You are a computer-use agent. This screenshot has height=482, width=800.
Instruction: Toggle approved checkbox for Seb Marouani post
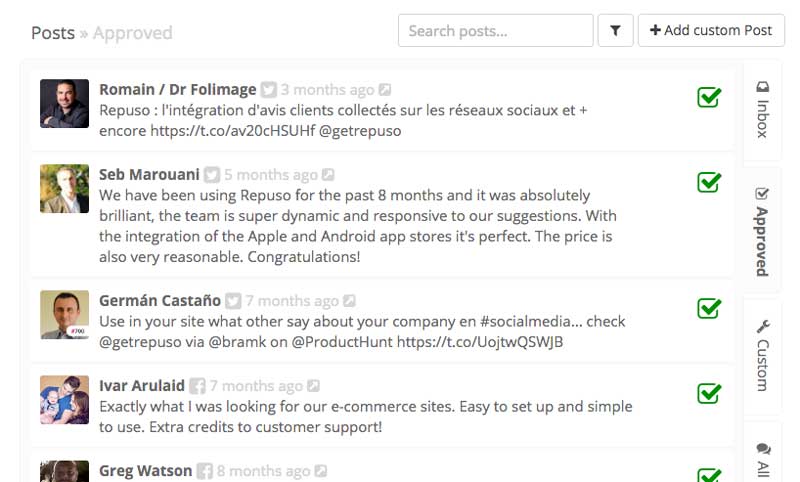[709, 182]
